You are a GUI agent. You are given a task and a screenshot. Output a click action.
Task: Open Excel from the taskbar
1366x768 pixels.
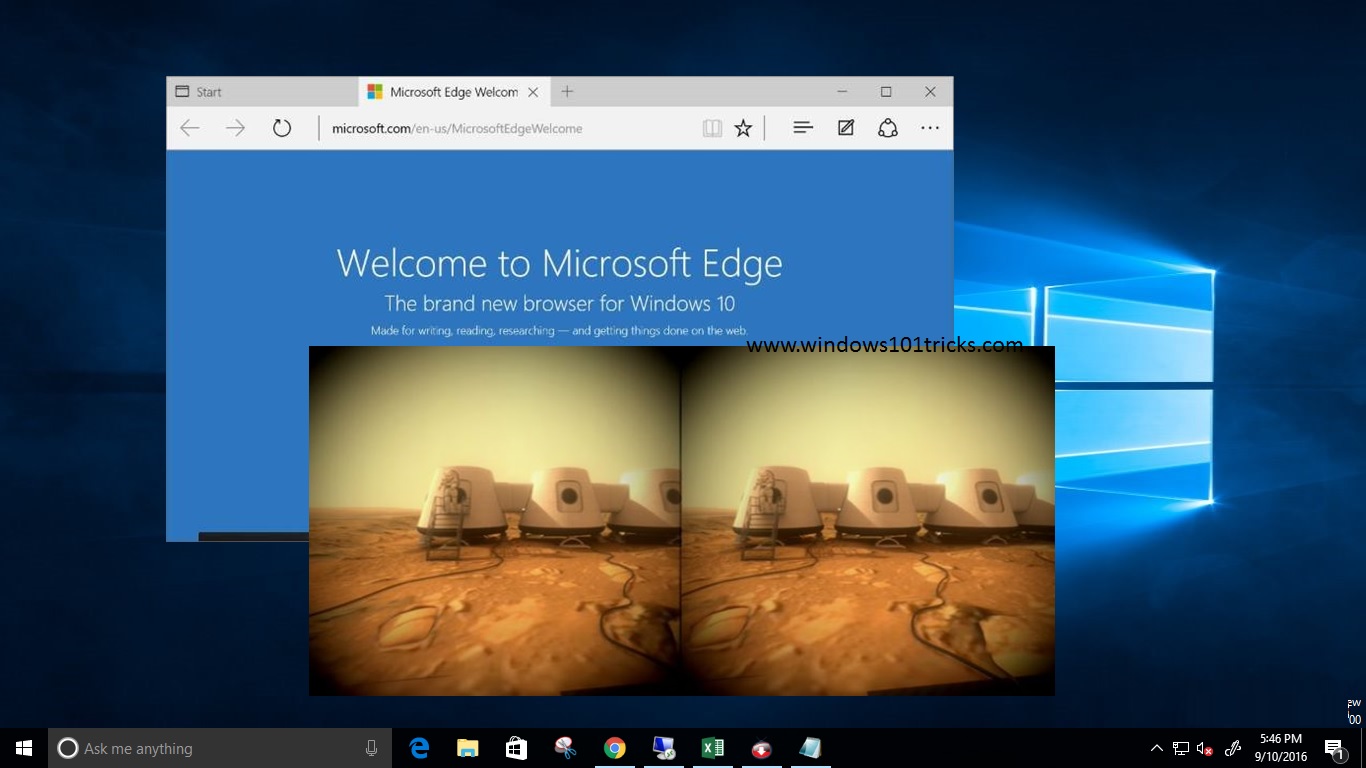[713, 748]
